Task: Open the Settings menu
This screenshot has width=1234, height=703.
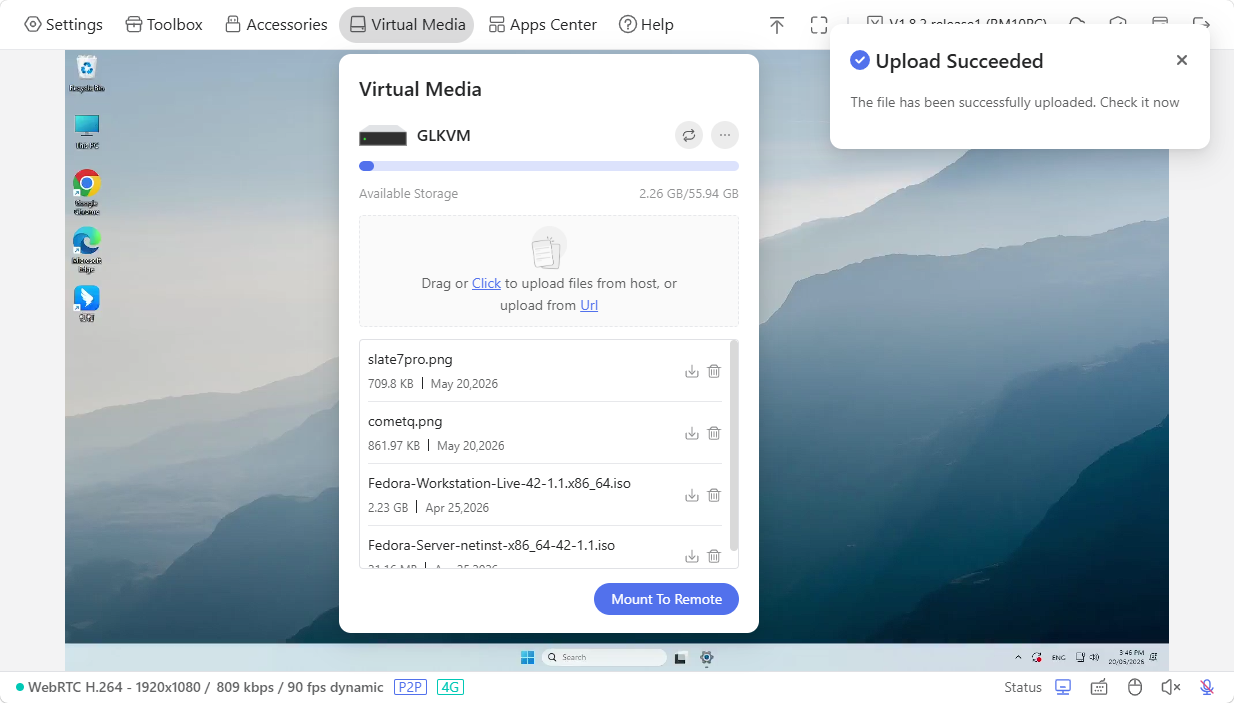Action: pyautogui.click(x=63, y=24)
